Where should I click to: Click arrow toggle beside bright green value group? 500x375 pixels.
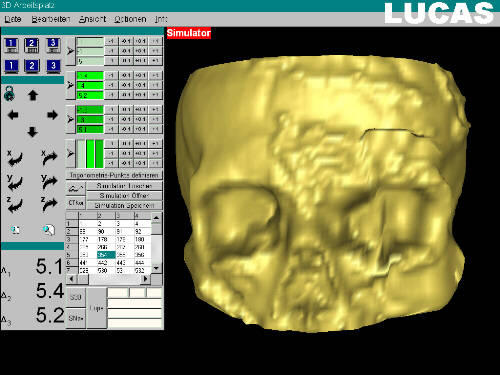[70, 85]
